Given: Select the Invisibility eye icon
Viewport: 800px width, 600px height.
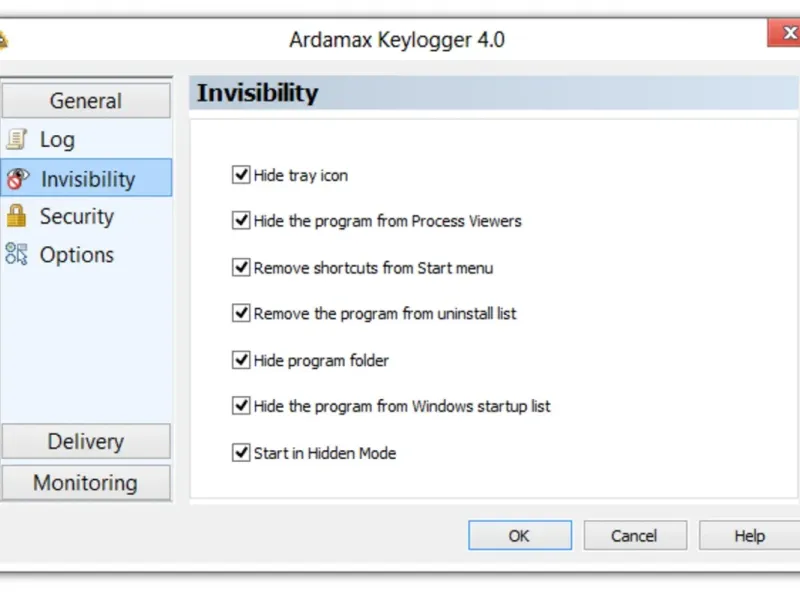Looking at the screenshot, I should (17, 179).
